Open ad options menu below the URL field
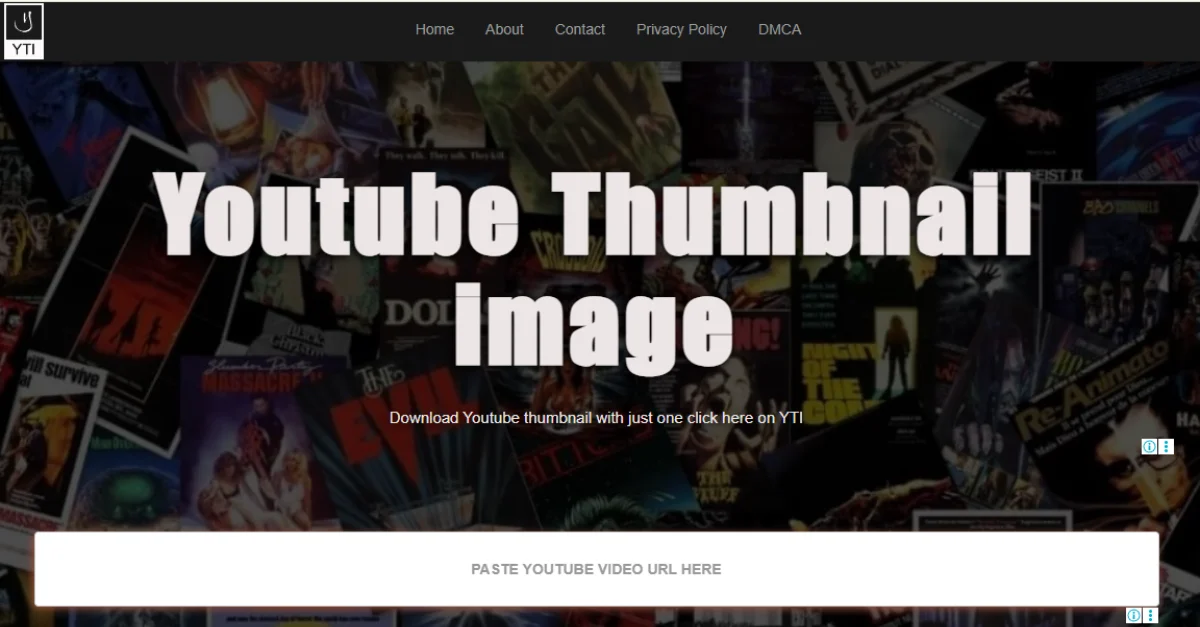Image resolution: width=1200 pixels, height=627 pixels. [x=1151, y=615]
